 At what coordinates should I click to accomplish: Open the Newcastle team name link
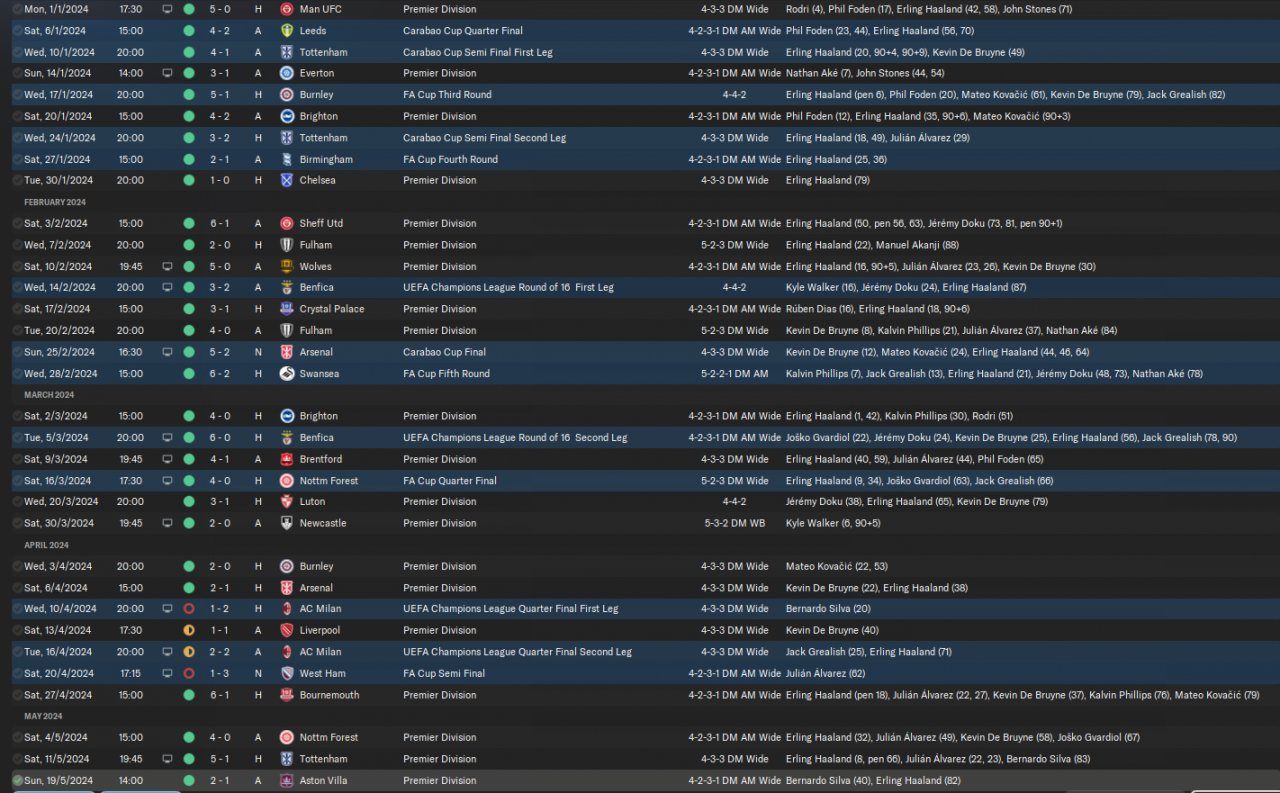tap(323, 523)
